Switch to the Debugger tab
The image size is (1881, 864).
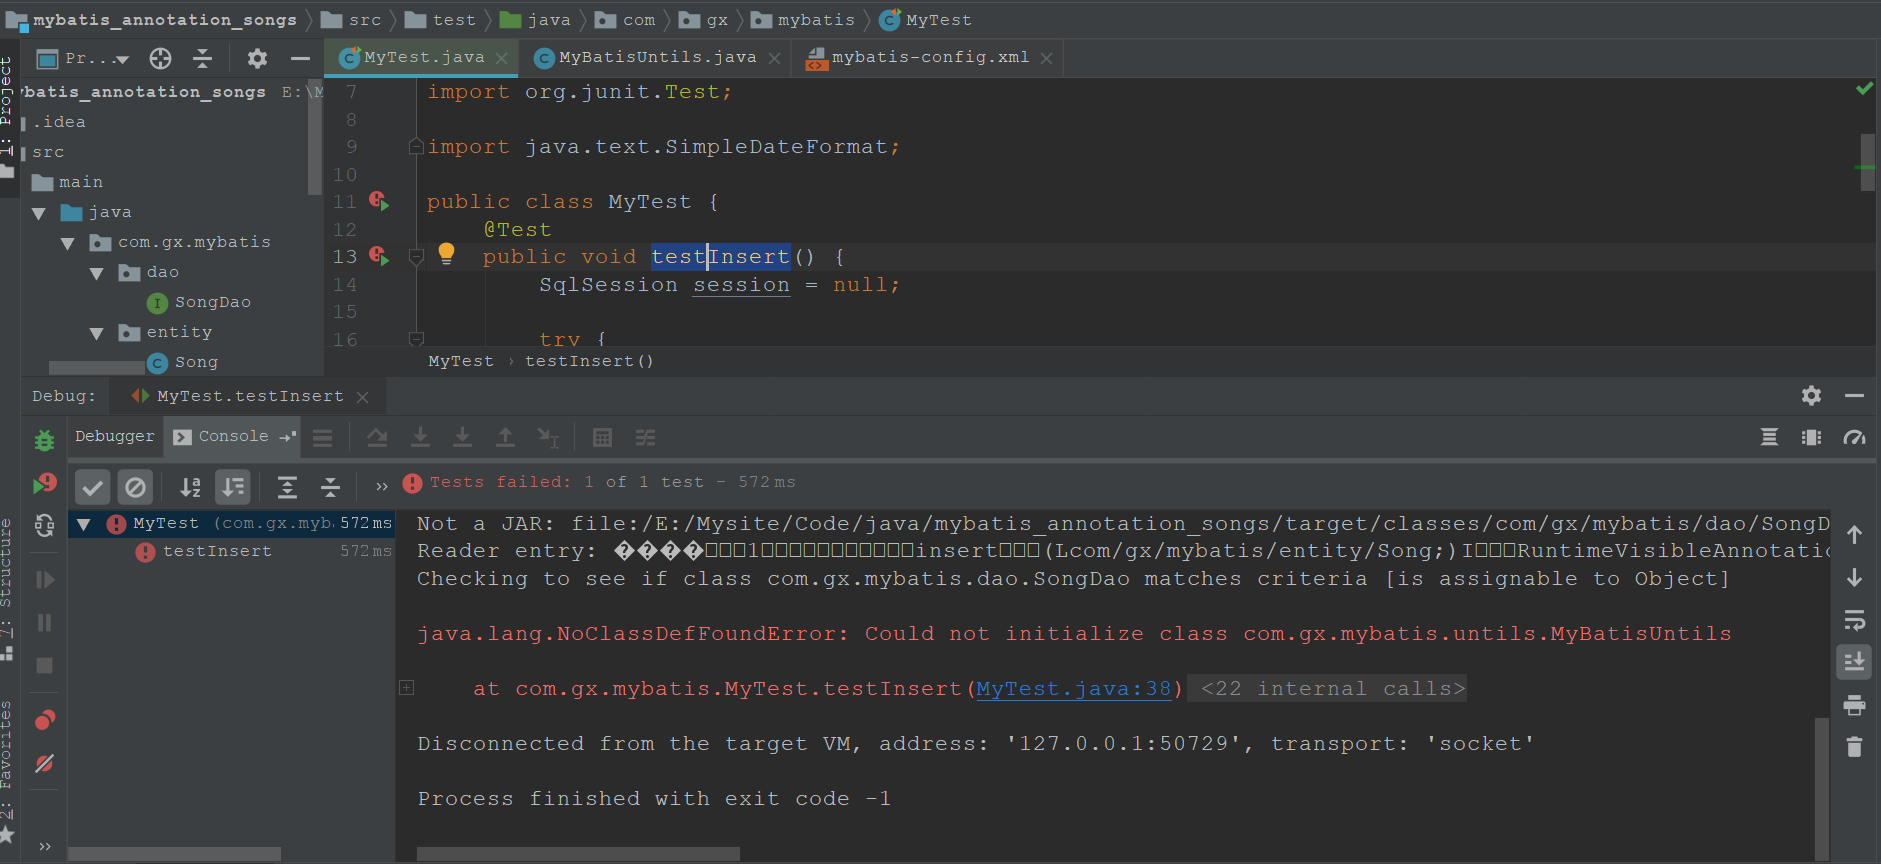pos(114,436)
